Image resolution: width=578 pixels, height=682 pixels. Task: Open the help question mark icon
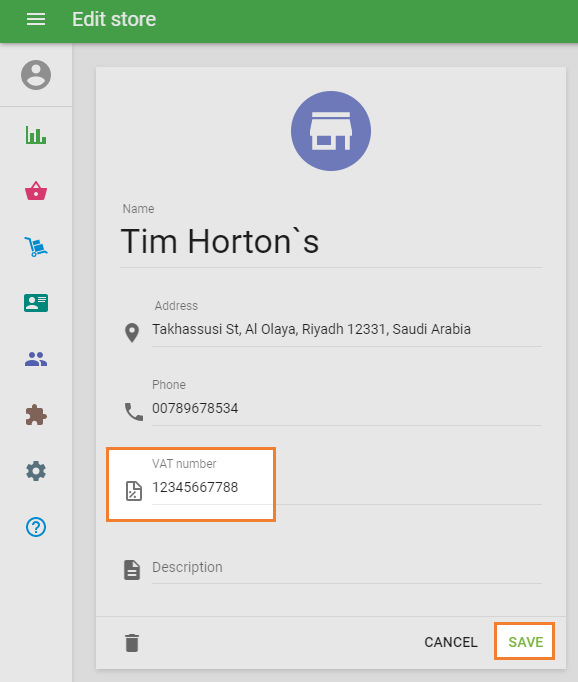click(36, 527)
